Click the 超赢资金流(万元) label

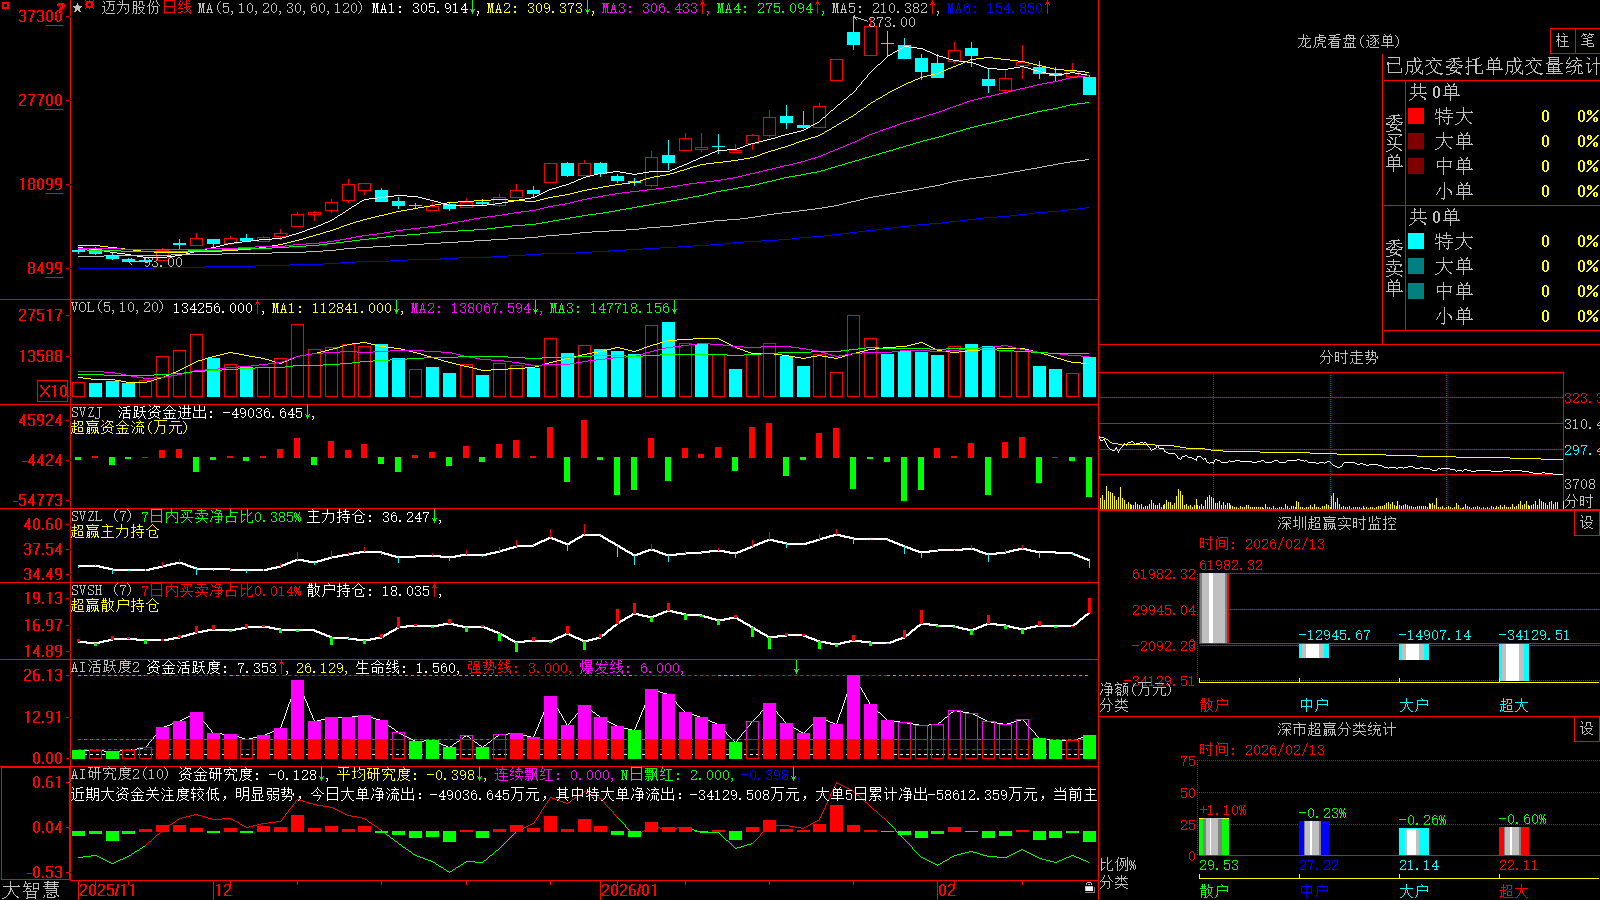coord(129,428)
